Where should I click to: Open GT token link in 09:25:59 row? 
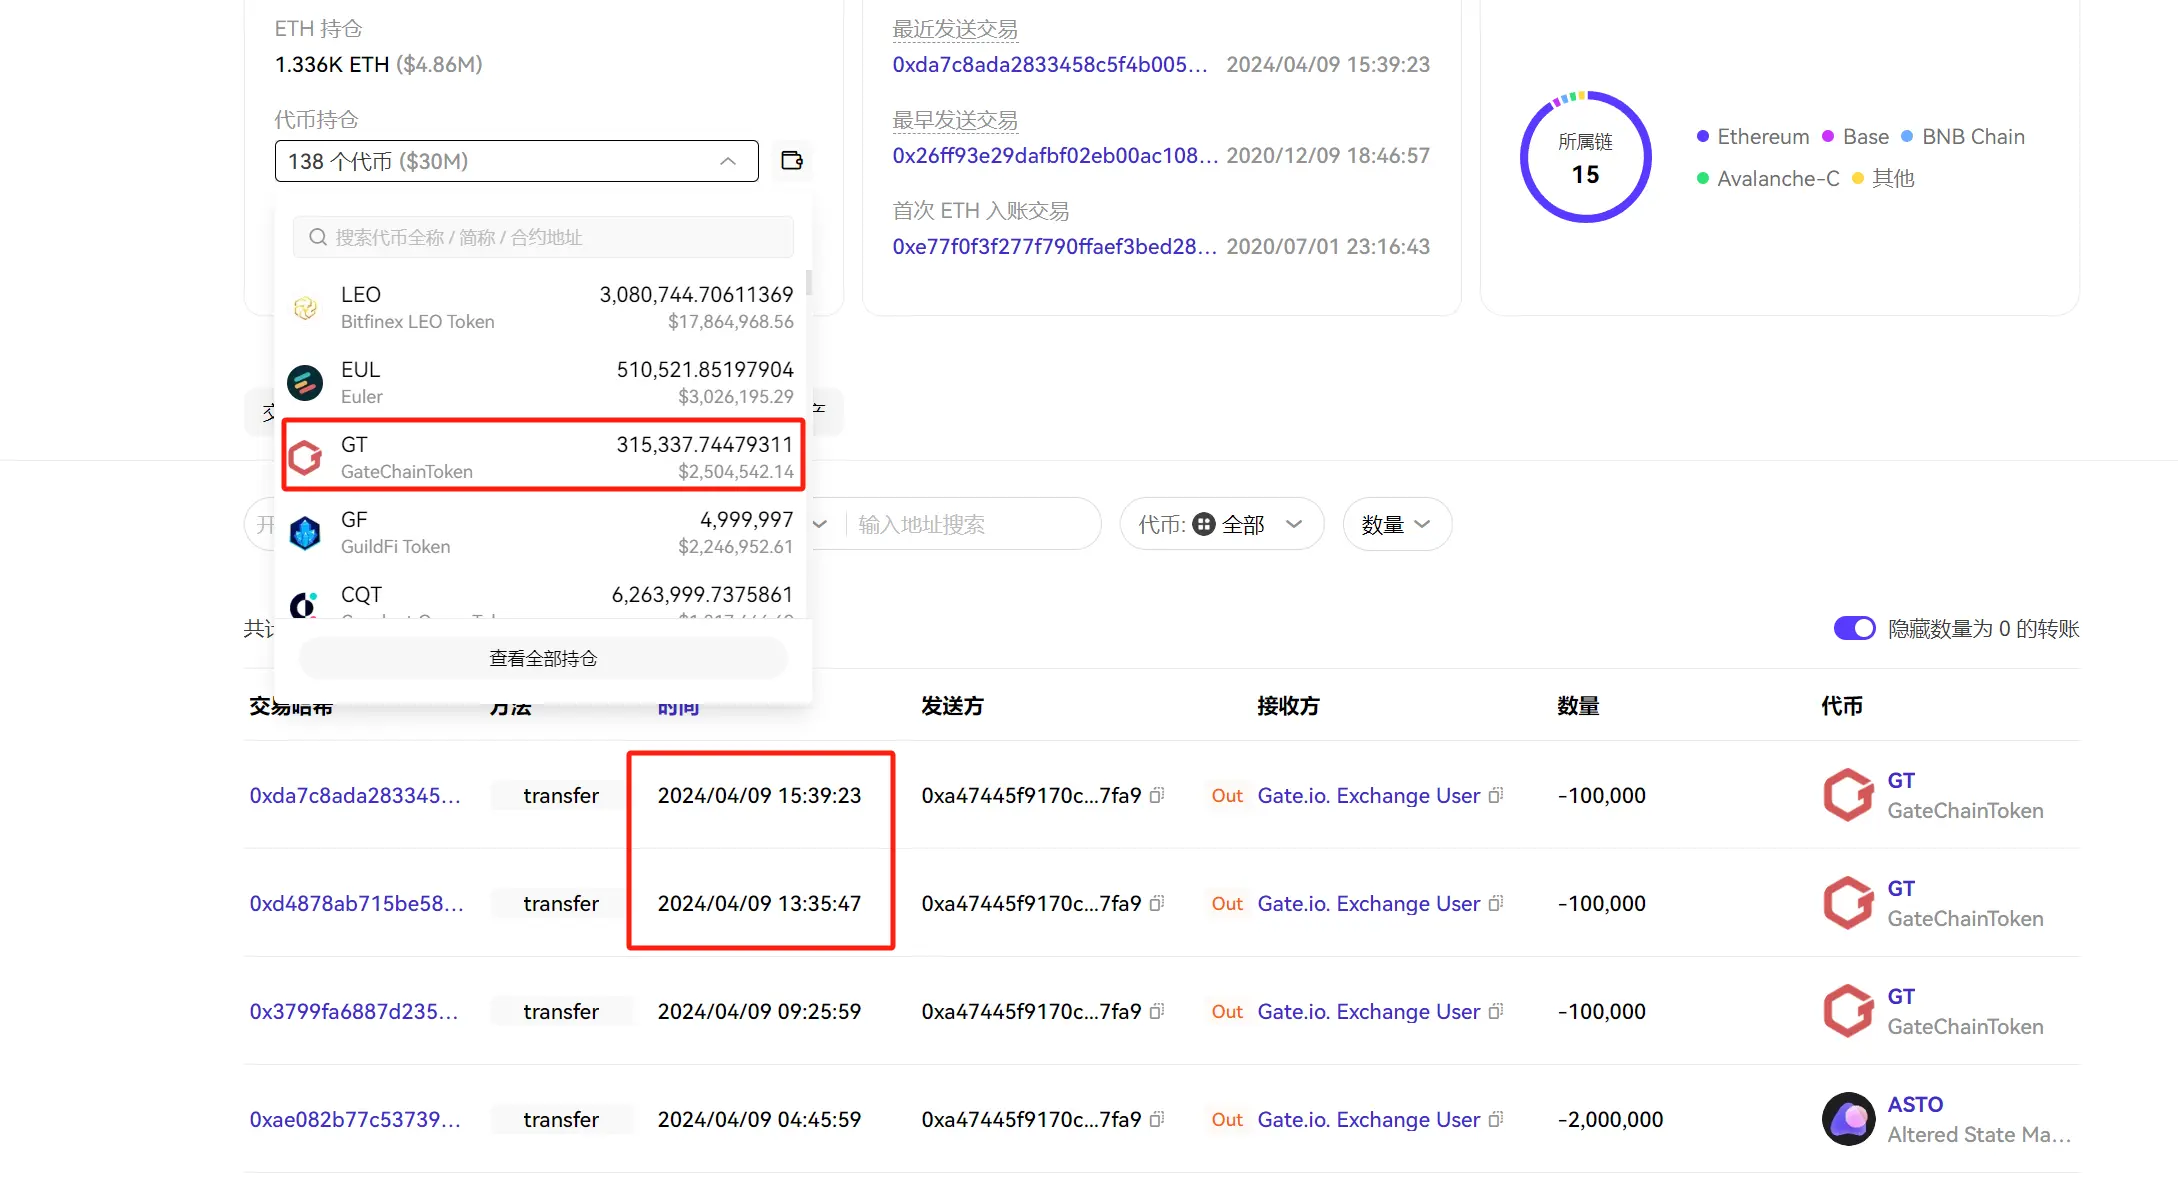coord(1901,996)
